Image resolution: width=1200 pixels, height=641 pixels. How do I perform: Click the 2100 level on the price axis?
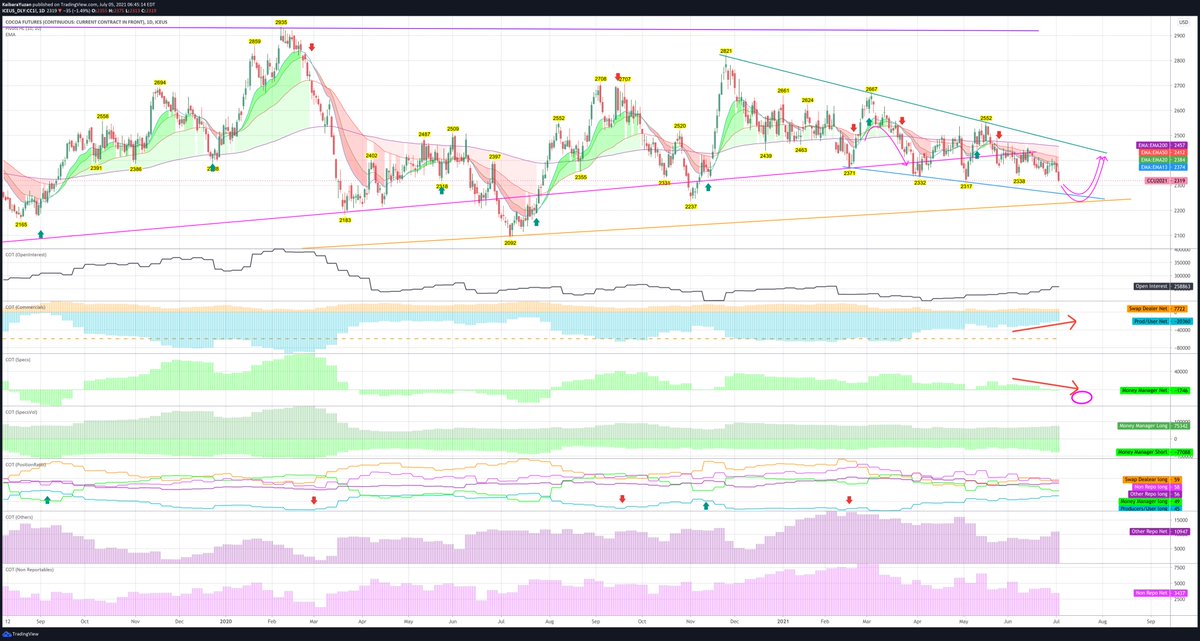pos(1181,236)
